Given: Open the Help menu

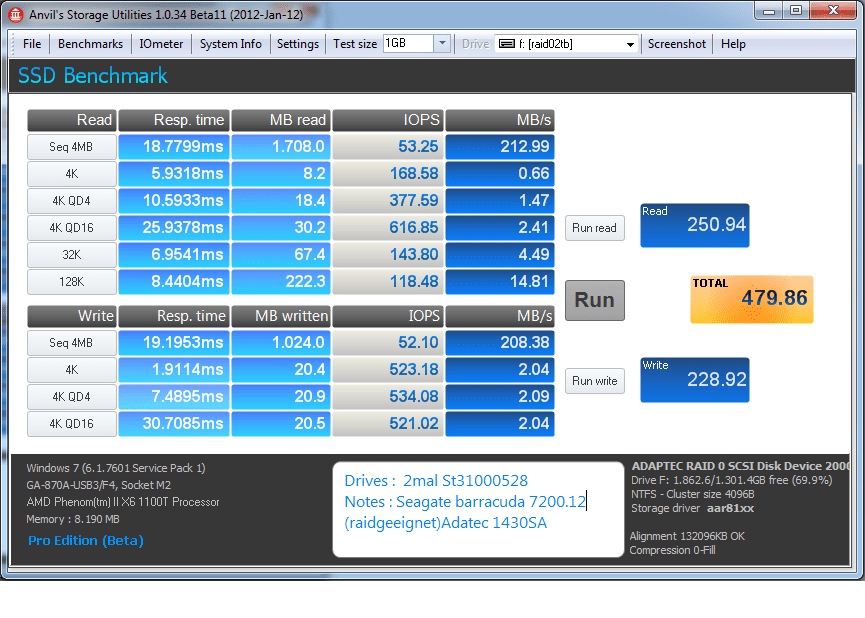Looking at the screenshot, I should 733,44.
